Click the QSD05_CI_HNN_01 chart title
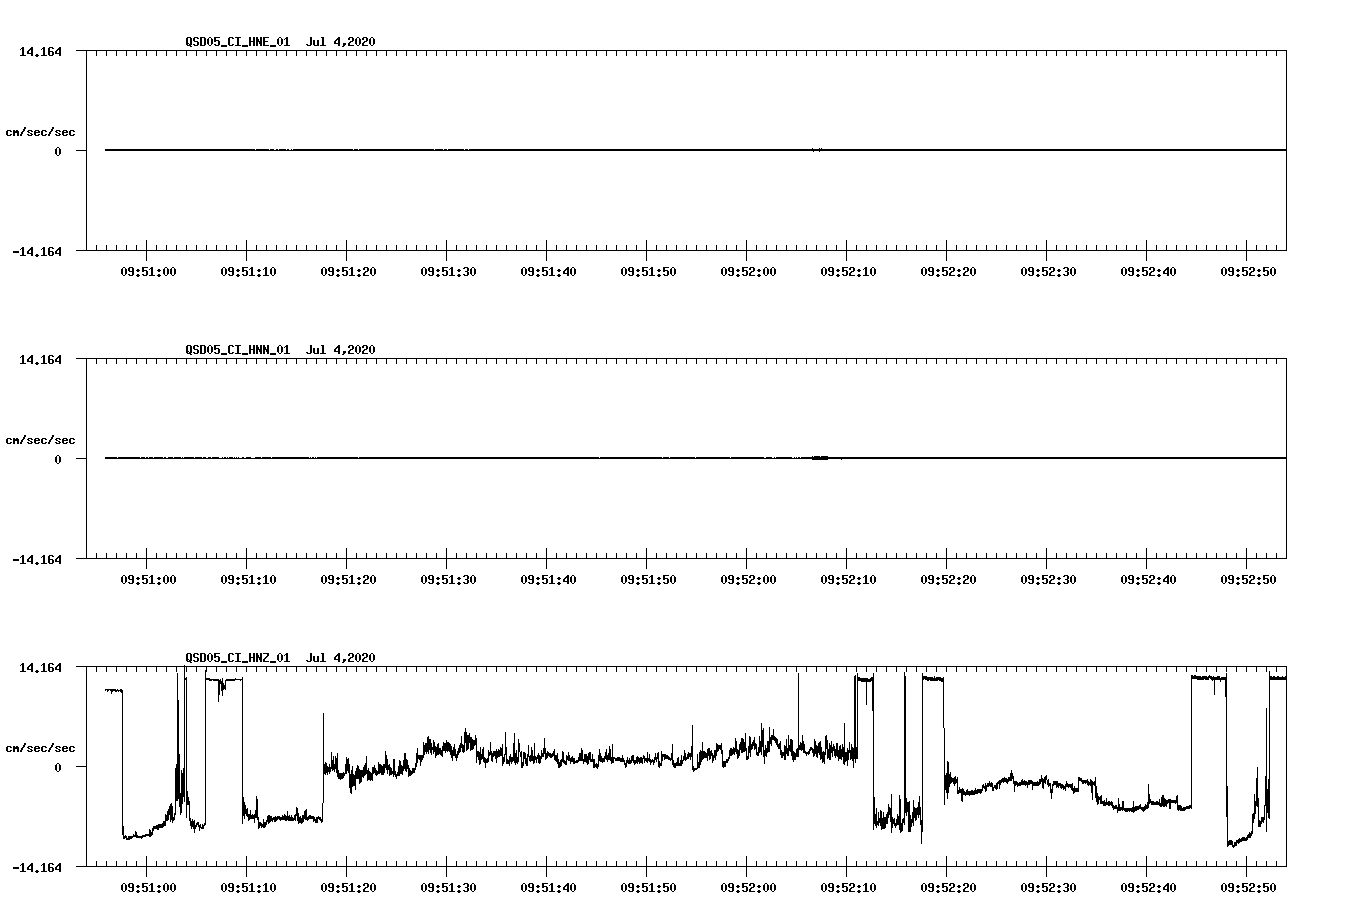Screen dimensions: 1358x924 (280, 349)
